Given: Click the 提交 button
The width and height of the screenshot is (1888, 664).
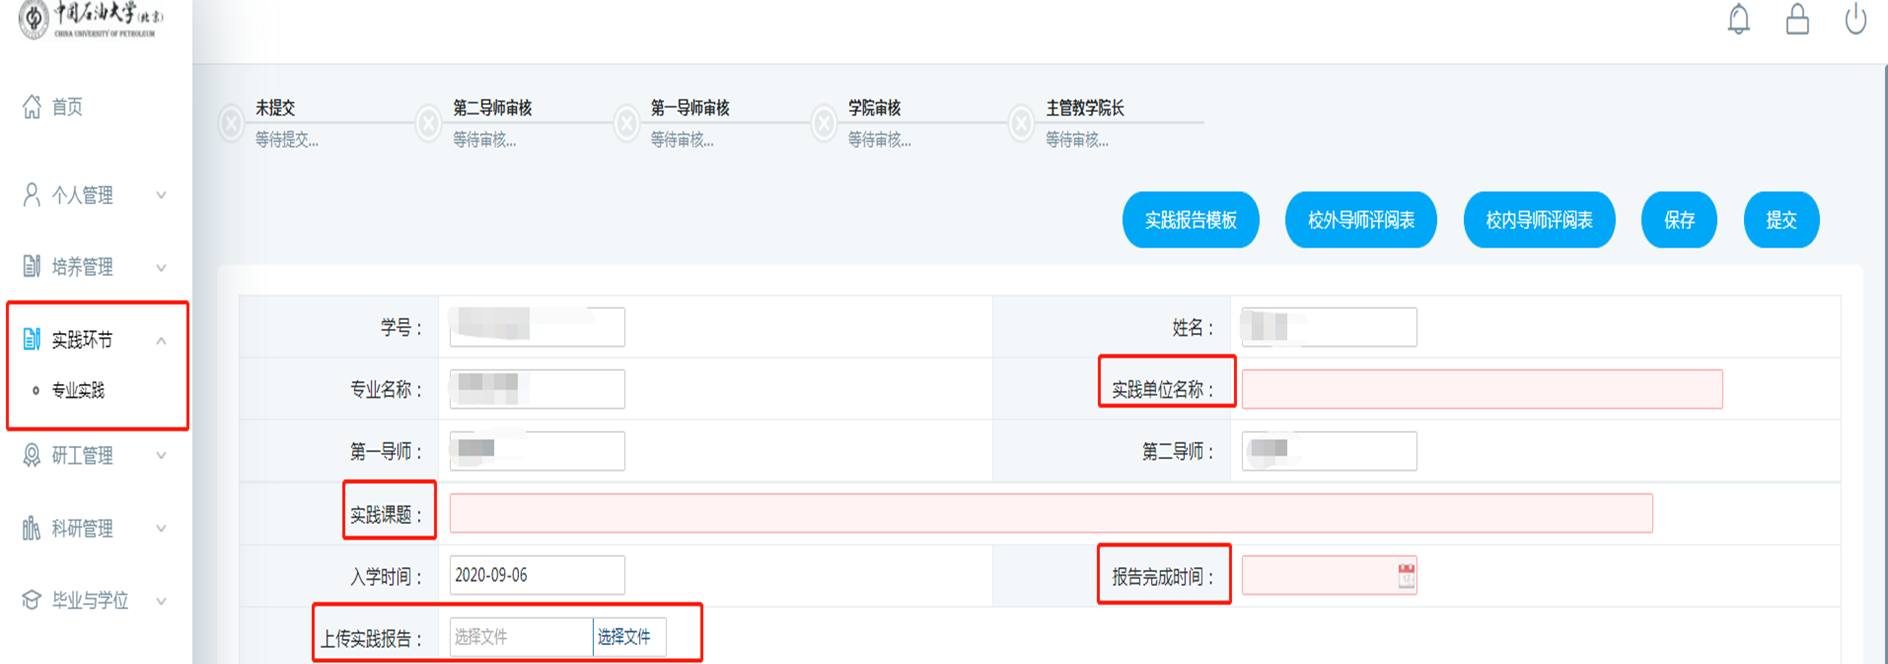Looking at the screenshot, I should click(1781, 220).
